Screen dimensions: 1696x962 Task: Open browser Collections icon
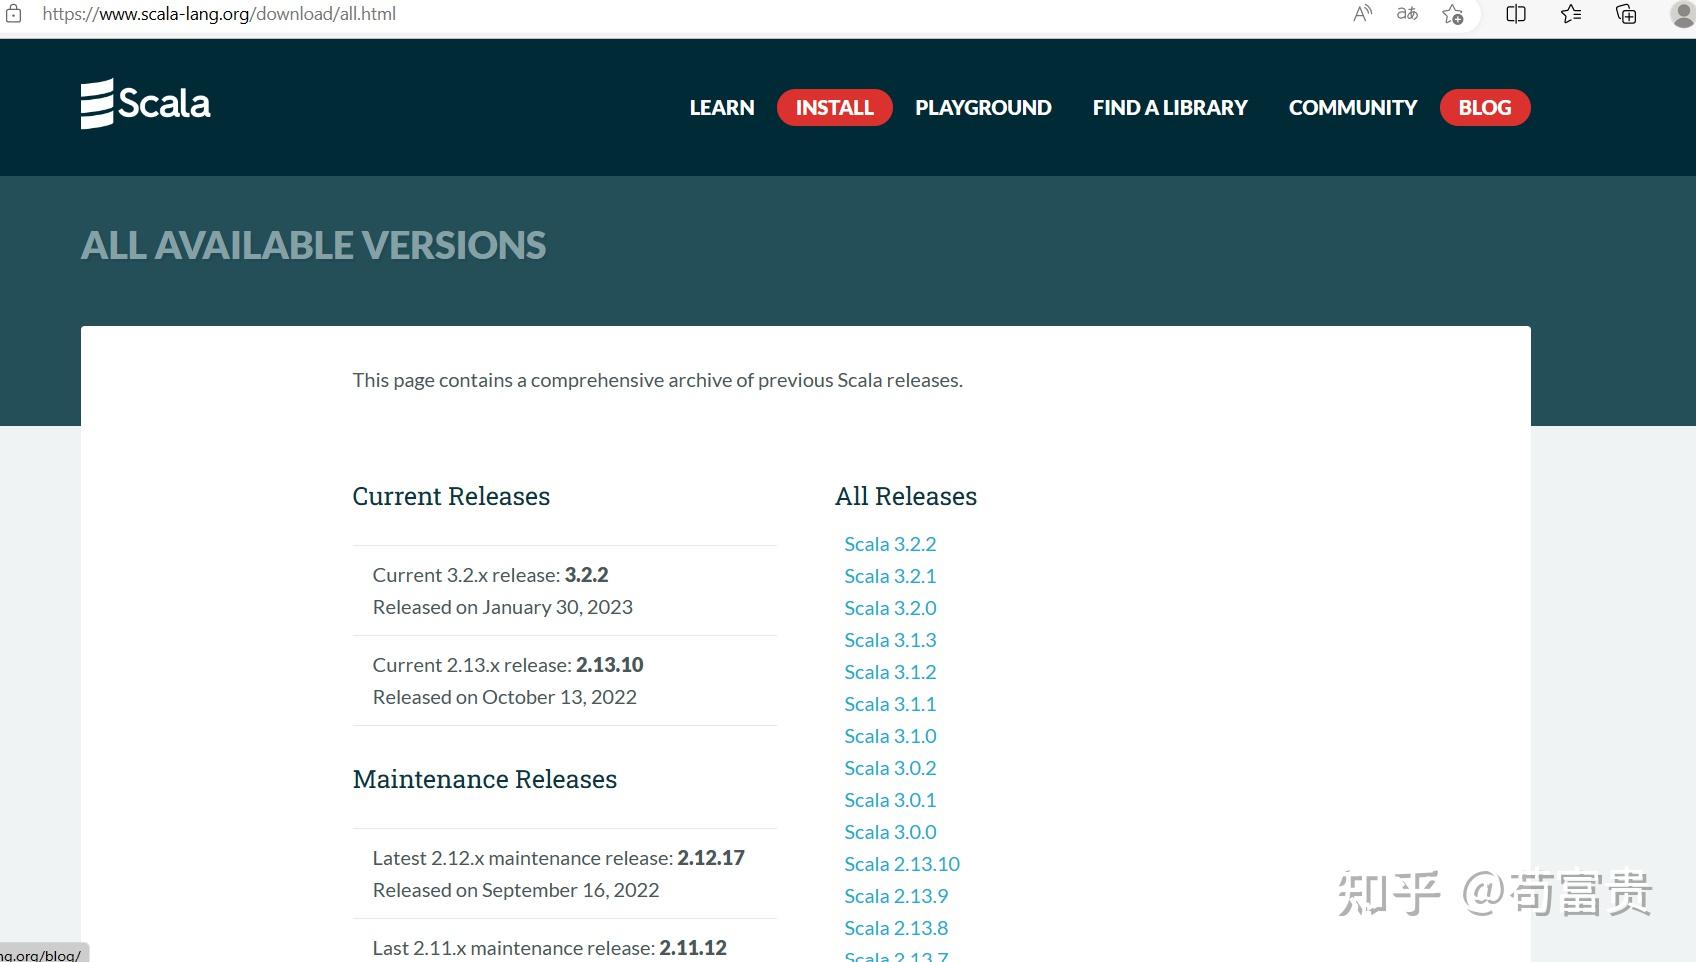point(1626,14)
